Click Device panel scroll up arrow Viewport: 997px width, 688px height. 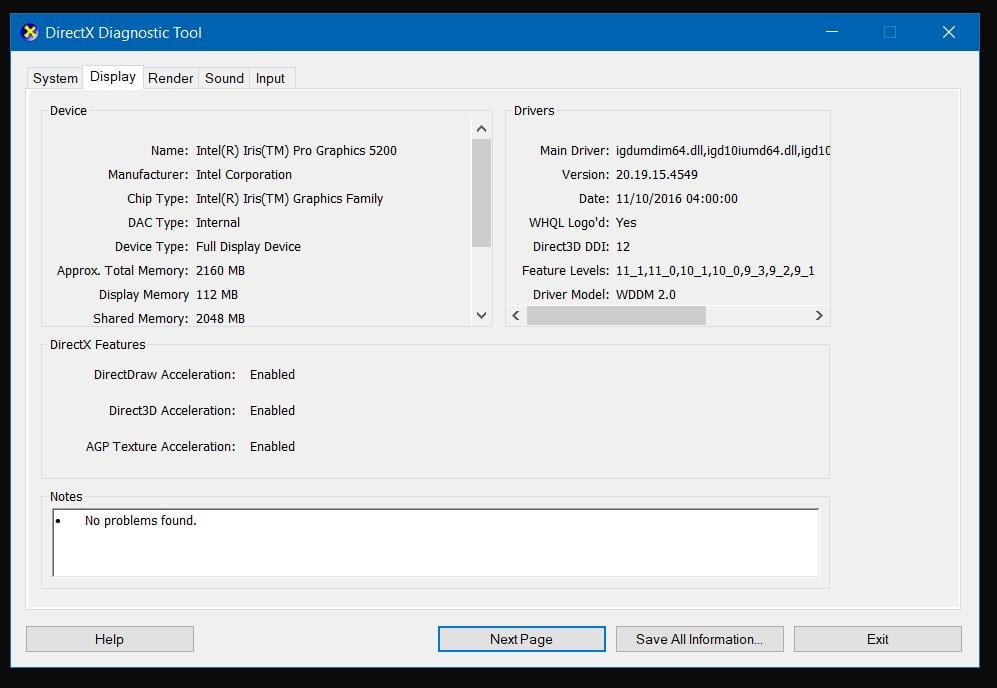(481, 129)
